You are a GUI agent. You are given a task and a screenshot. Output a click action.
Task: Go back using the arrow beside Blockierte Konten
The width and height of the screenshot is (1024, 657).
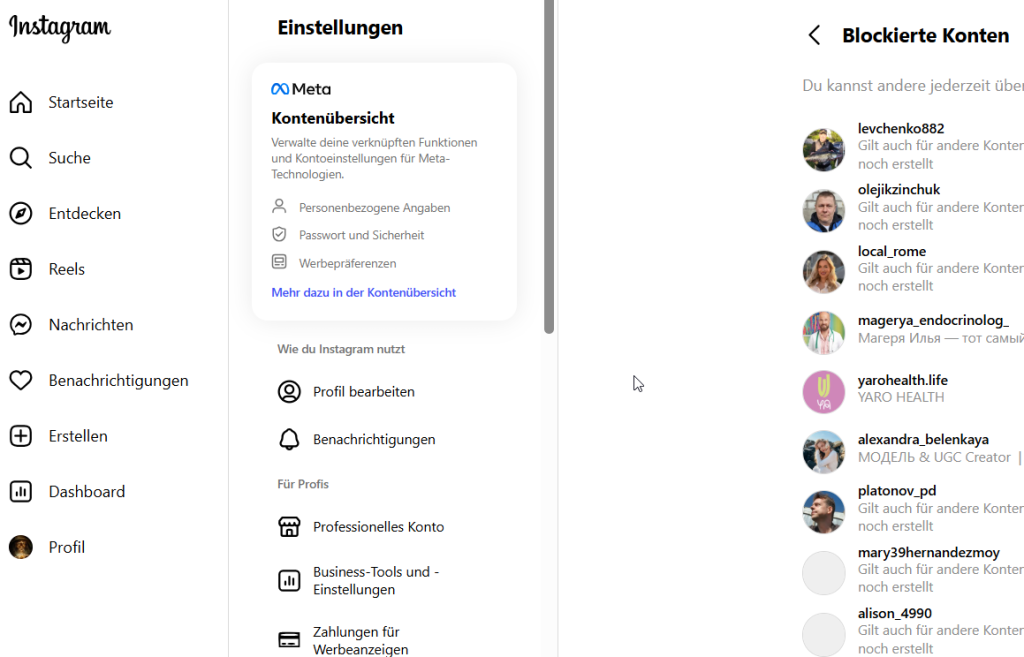tap(814, 36)
